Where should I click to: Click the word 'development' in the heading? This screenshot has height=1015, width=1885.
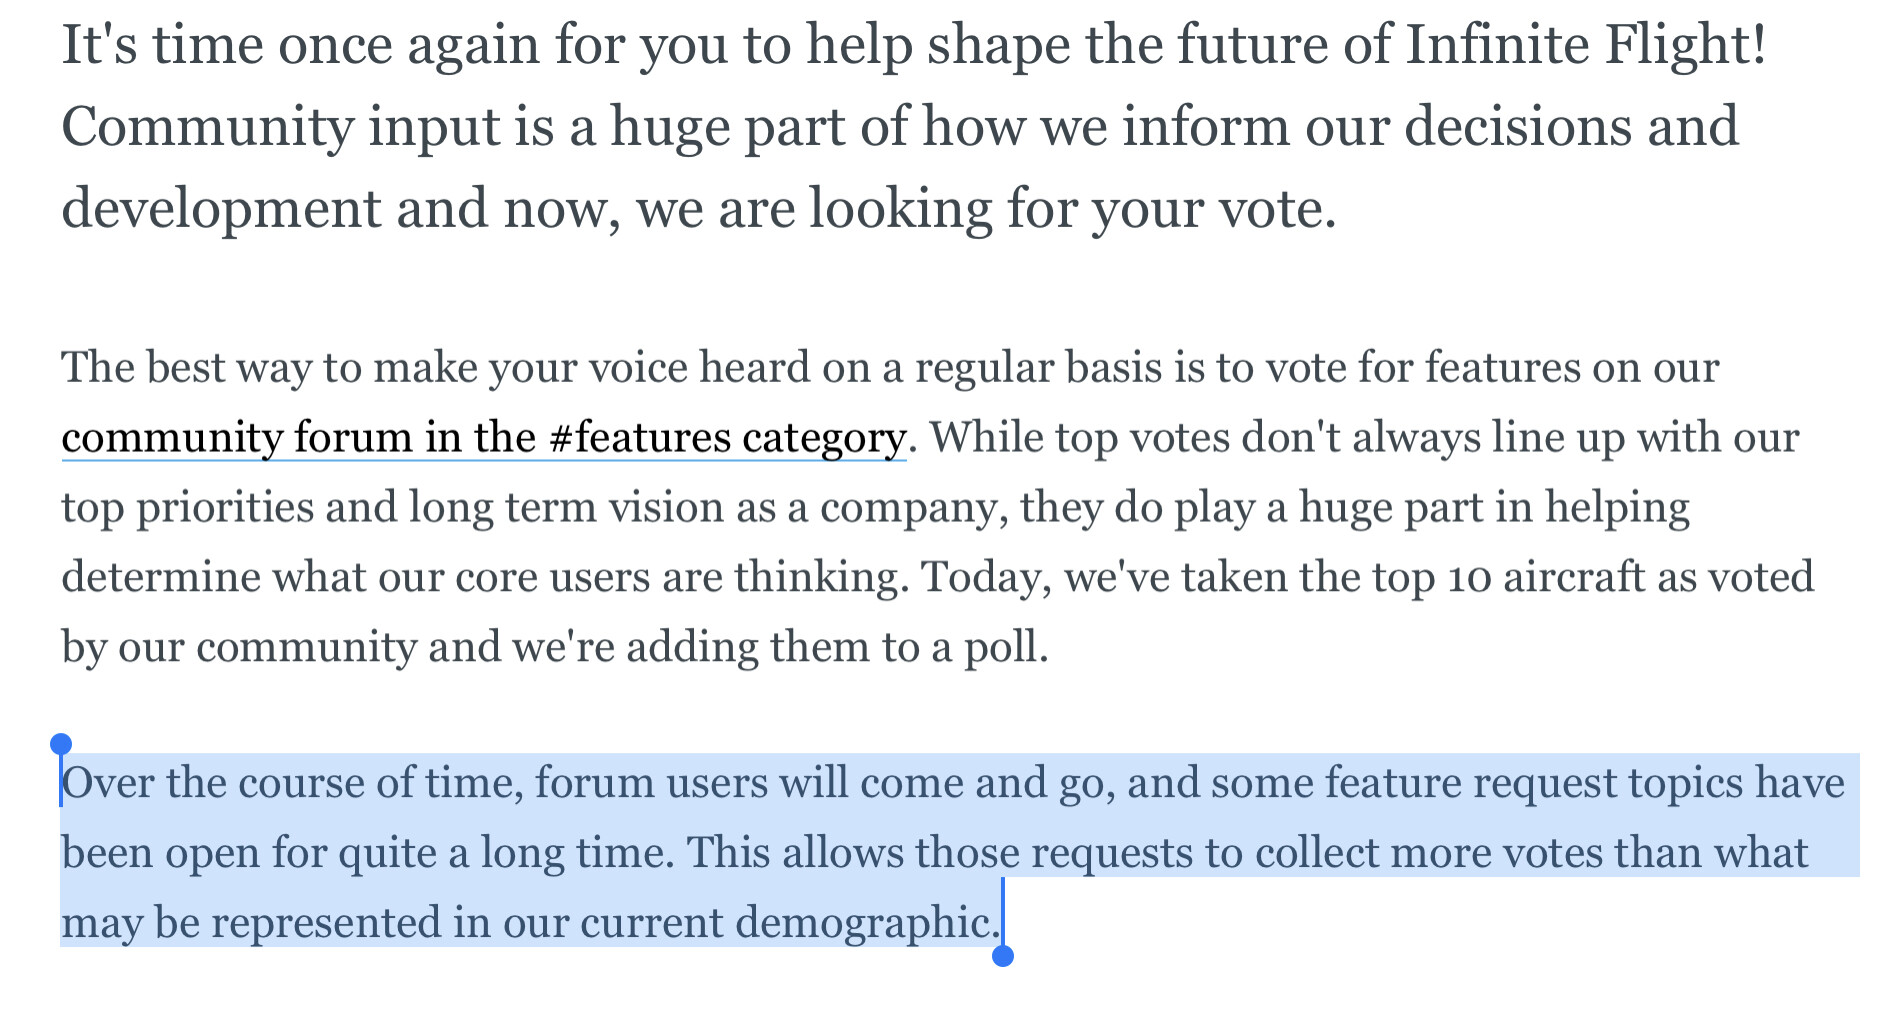tap(221, 209)
